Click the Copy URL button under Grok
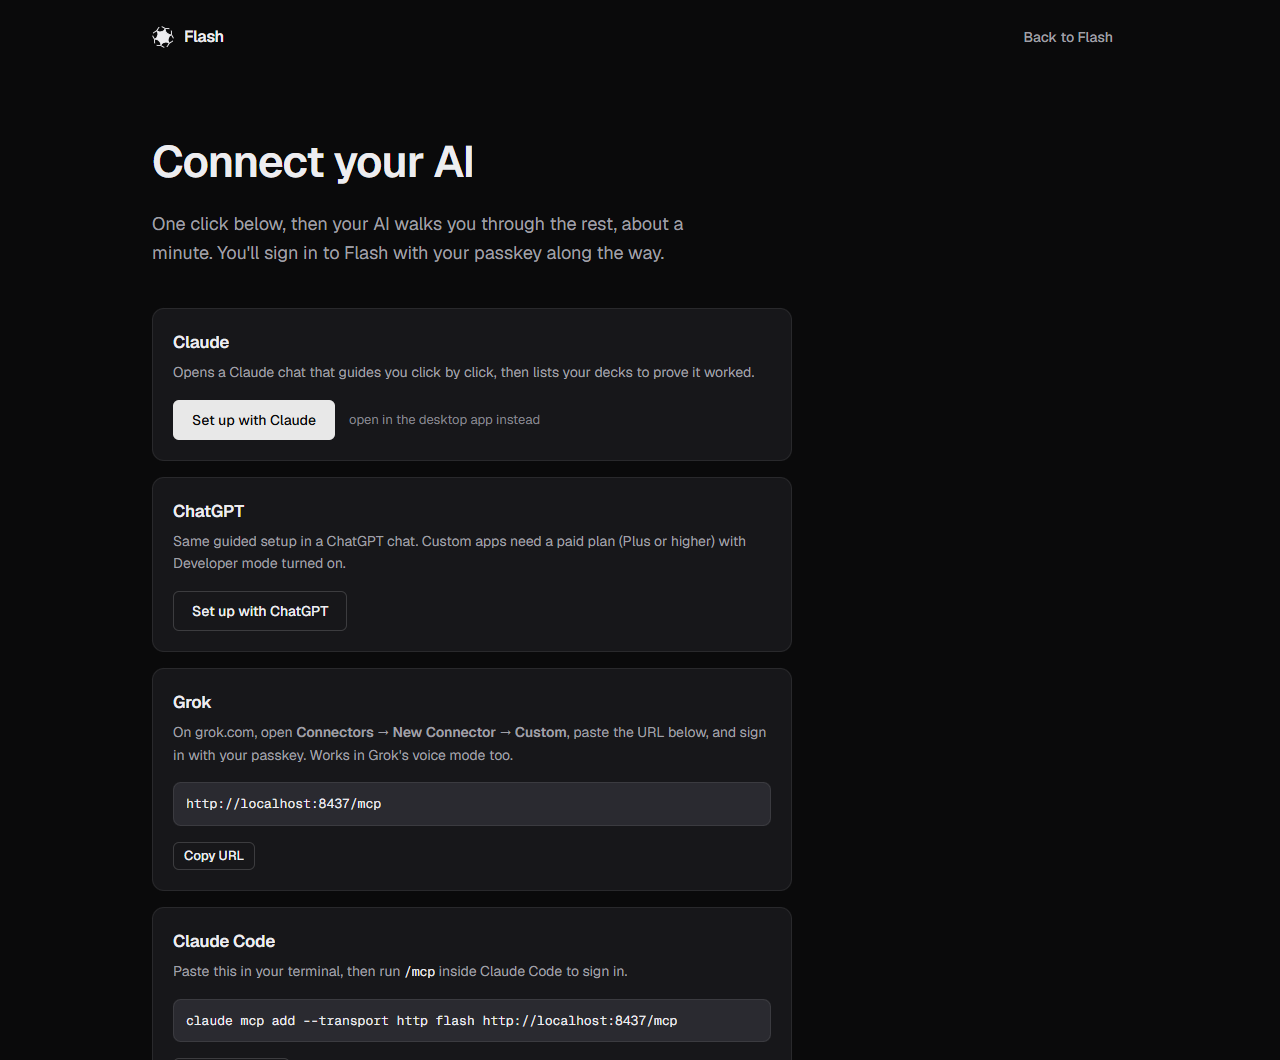The height and width of the screenshot is (1060, 1280). pyautogui.click(x=214, y=856)
